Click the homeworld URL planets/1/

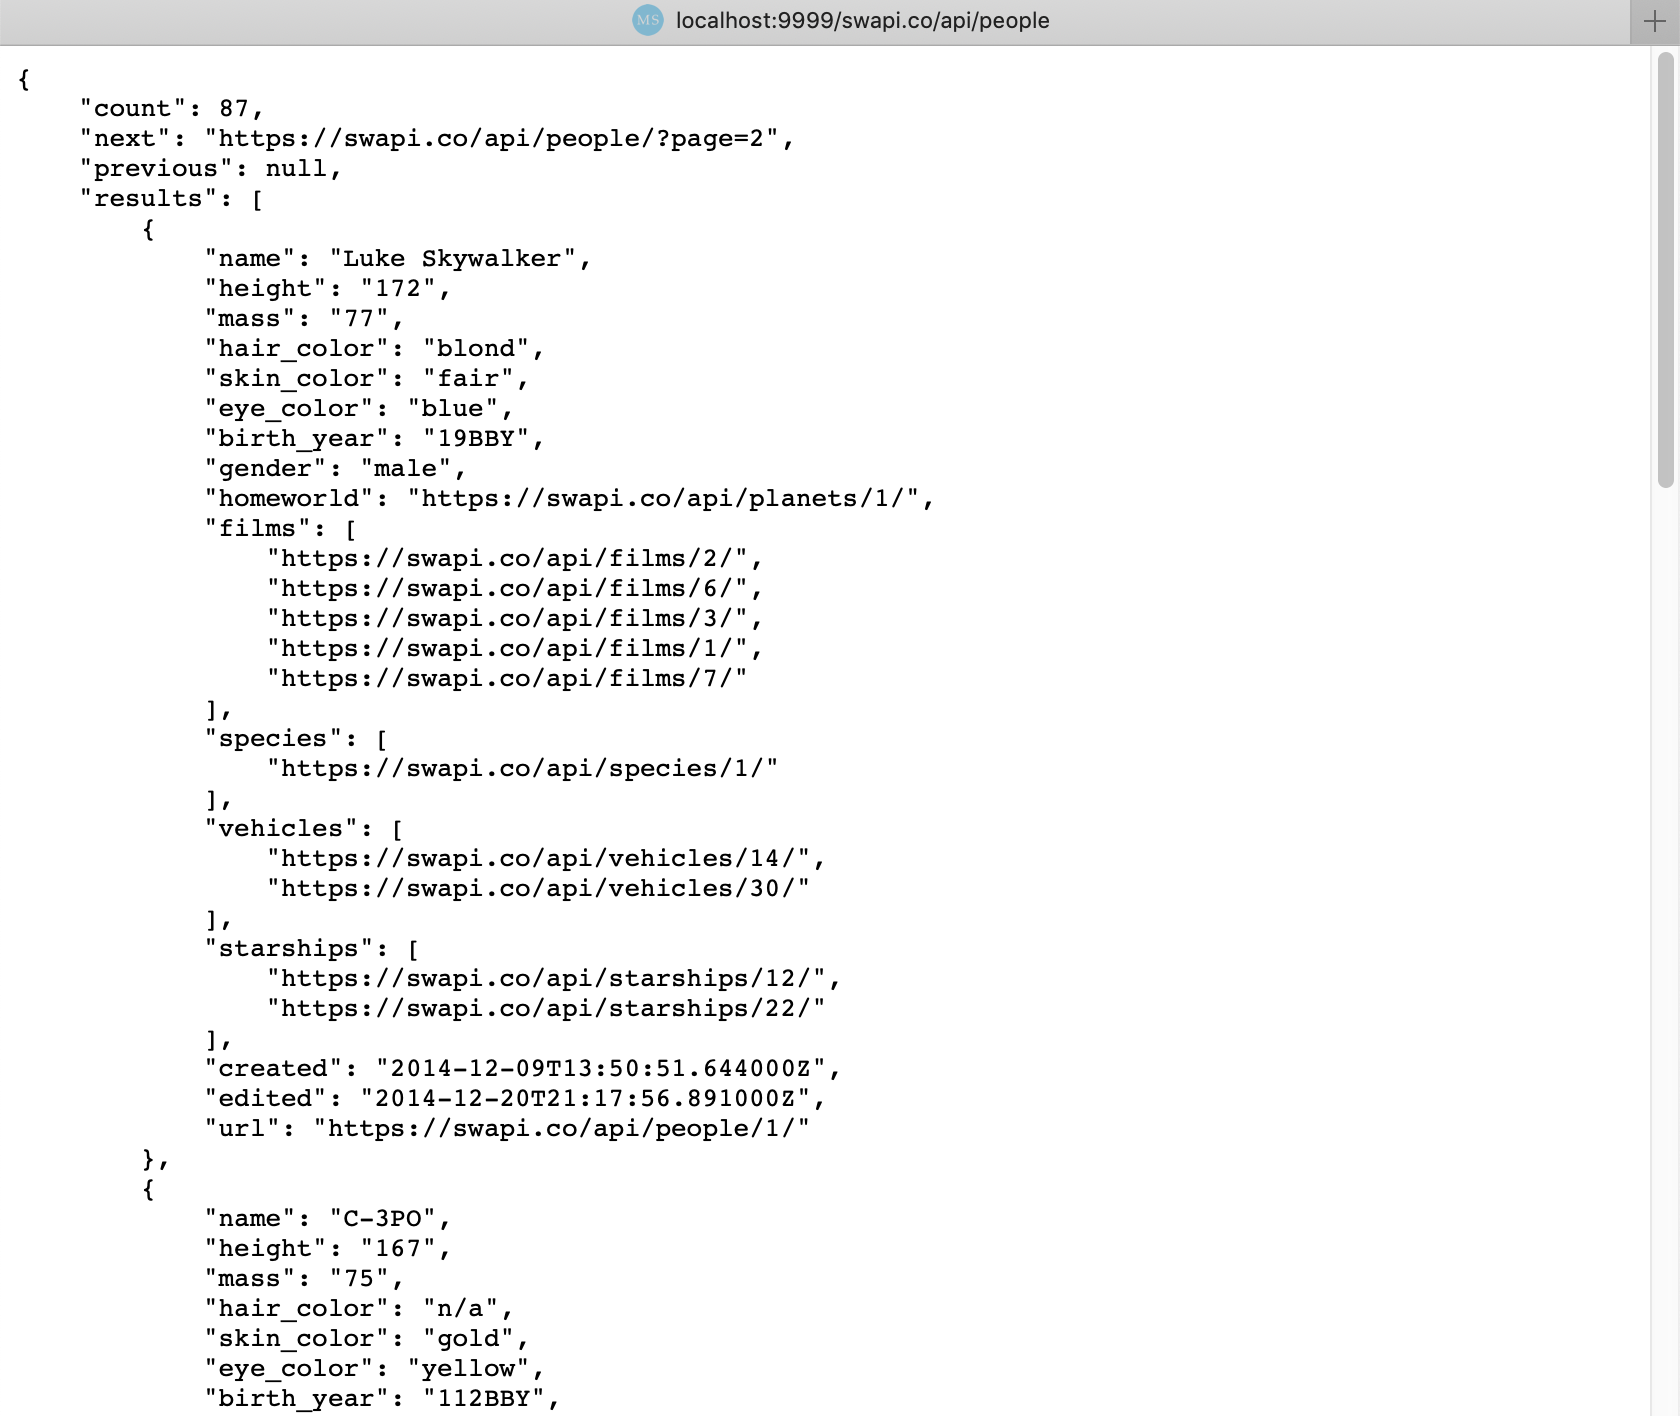[663, 498]
